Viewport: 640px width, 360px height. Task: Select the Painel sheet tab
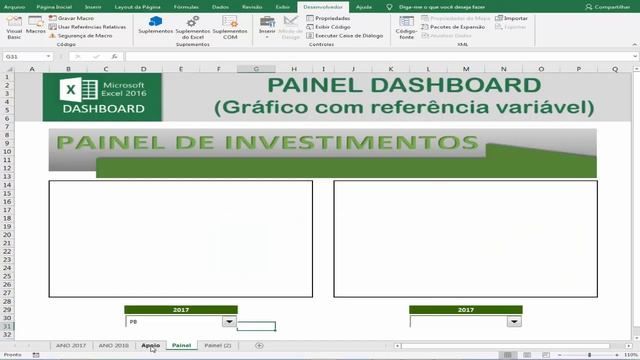pos(181,345)
